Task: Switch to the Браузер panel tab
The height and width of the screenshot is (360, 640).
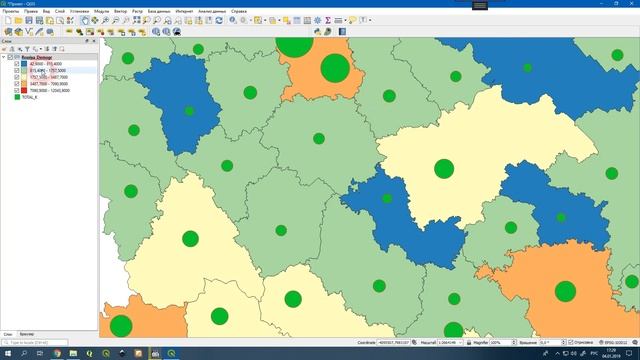Action: [x=27, y=334]
